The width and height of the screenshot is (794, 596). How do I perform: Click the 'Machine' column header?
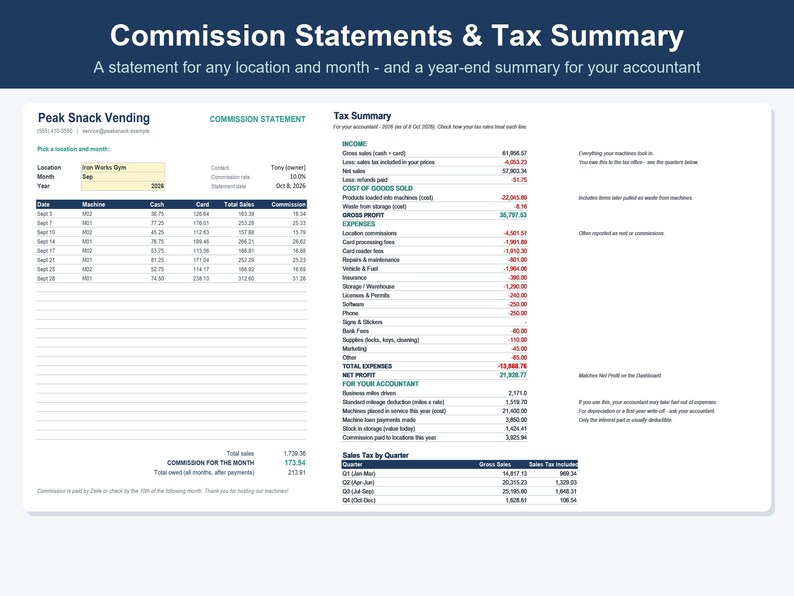[94, 205]
